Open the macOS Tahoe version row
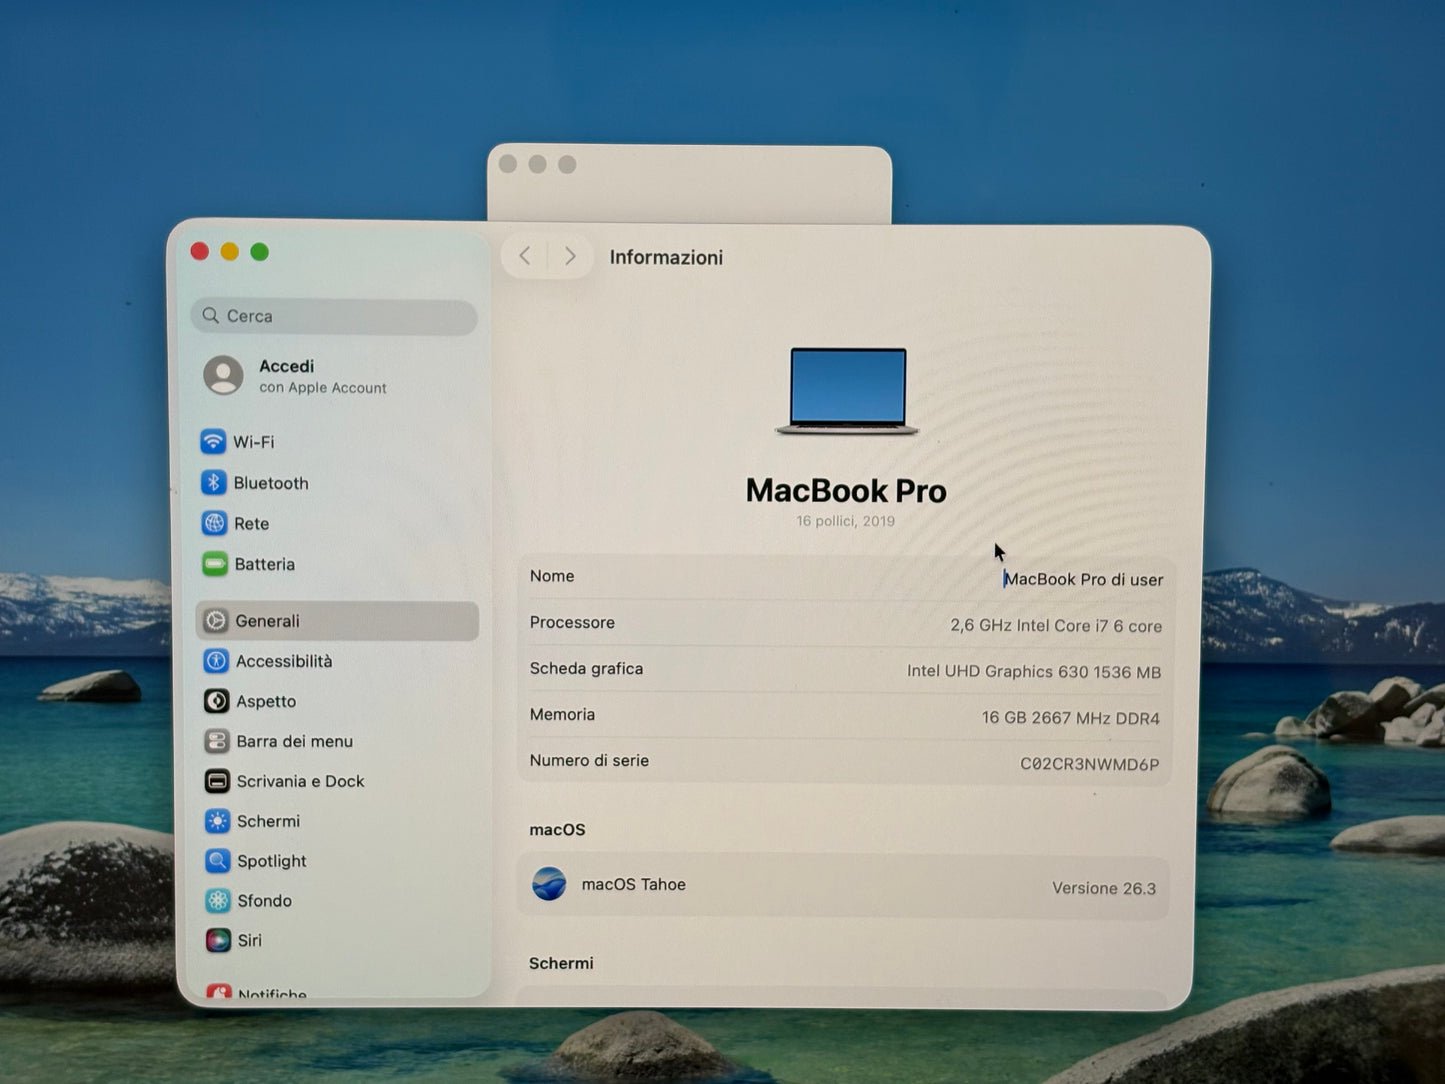Image resolution: width=1445 pixels, height=1084 pixels. [843, 886]
